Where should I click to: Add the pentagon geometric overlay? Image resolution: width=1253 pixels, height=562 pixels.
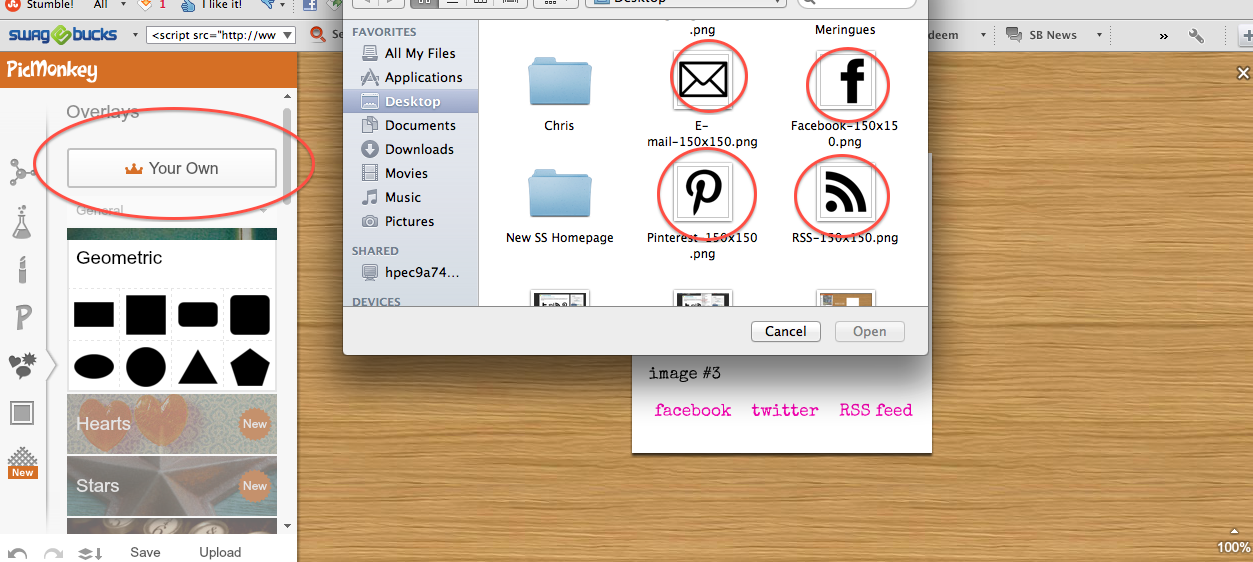click(250, 367)
